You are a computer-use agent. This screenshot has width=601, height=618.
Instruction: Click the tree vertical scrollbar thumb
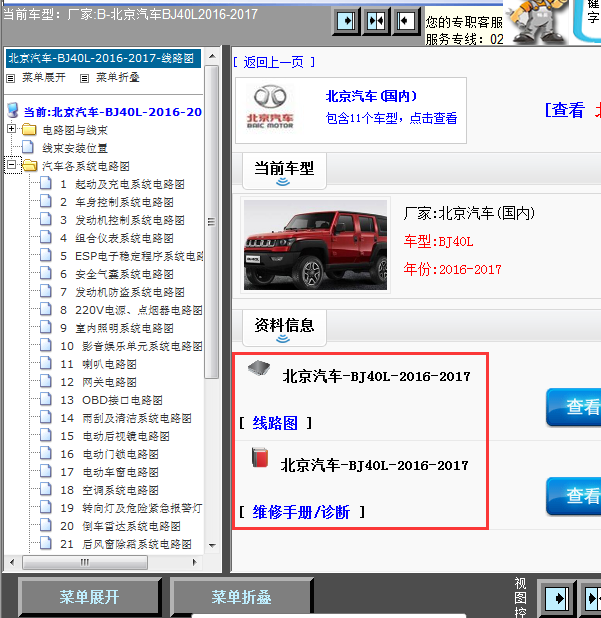(212, 222)
